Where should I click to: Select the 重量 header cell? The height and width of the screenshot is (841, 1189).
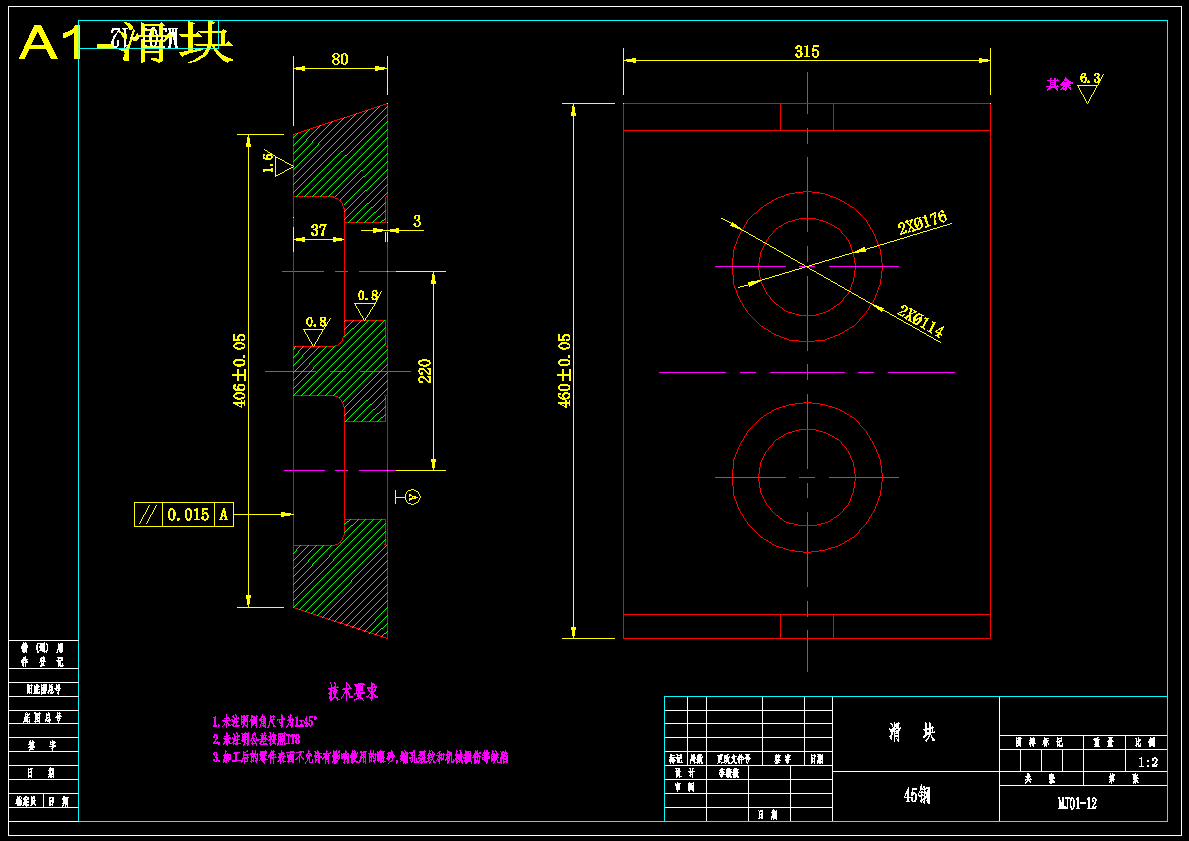tap(1104, 742)
